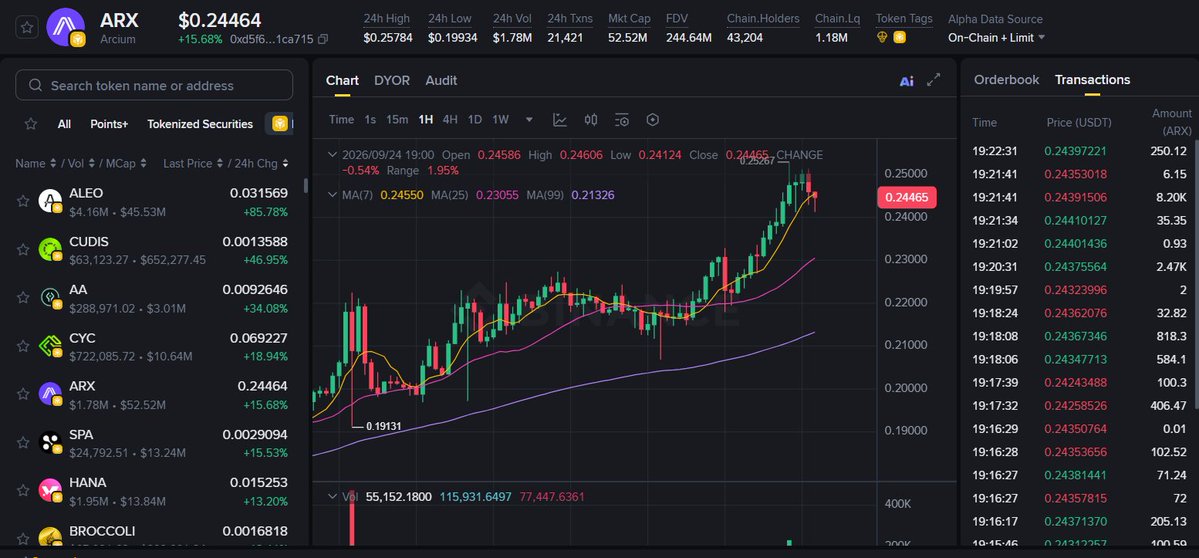
Task: Set chart interval to 1H
Action: [426, 120]
